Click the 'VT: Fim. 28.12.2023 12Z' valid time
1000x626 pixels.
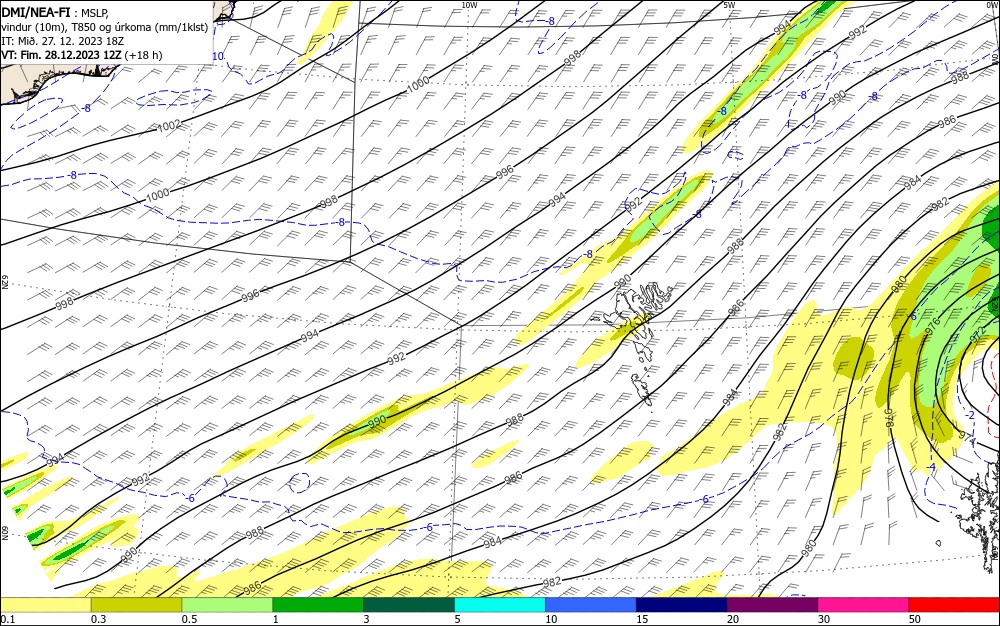point(61,55)
